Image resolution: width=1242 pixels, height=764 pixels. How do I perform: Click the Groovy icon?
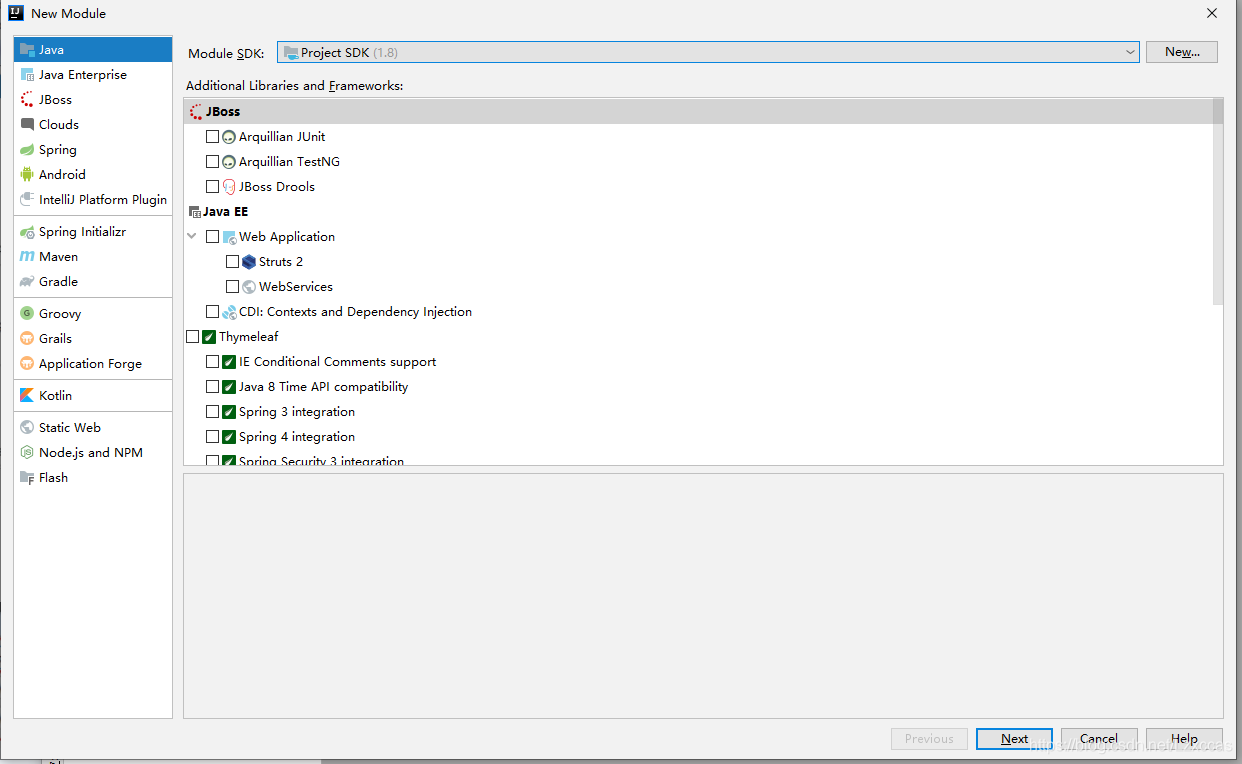click(27, 313)
